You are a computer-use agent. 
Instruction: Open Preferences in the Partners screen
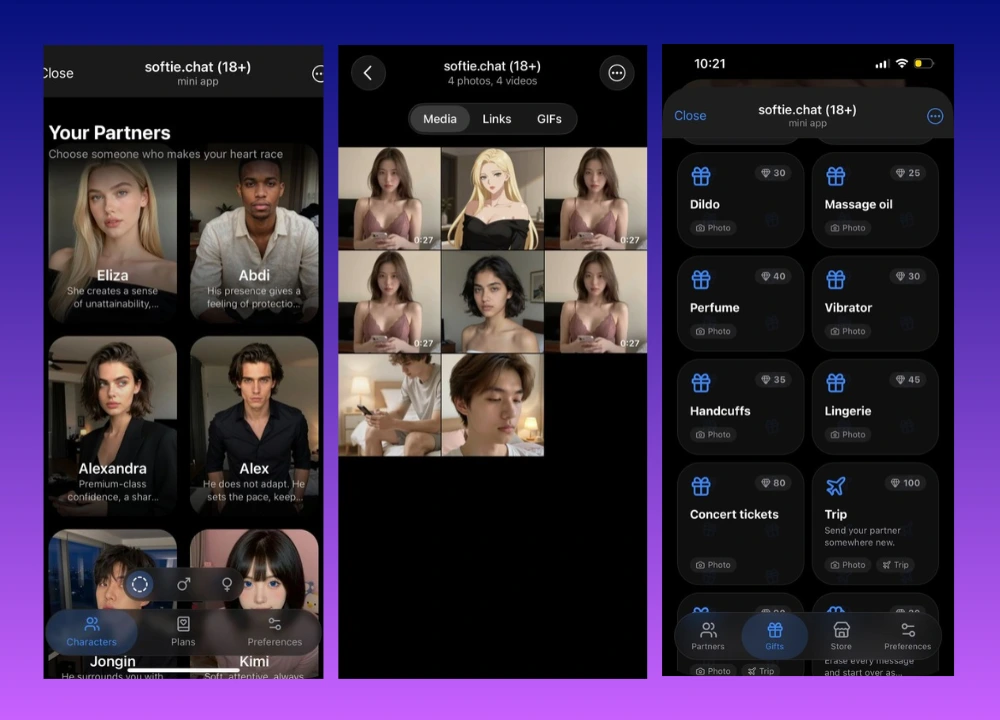[275, 631]
